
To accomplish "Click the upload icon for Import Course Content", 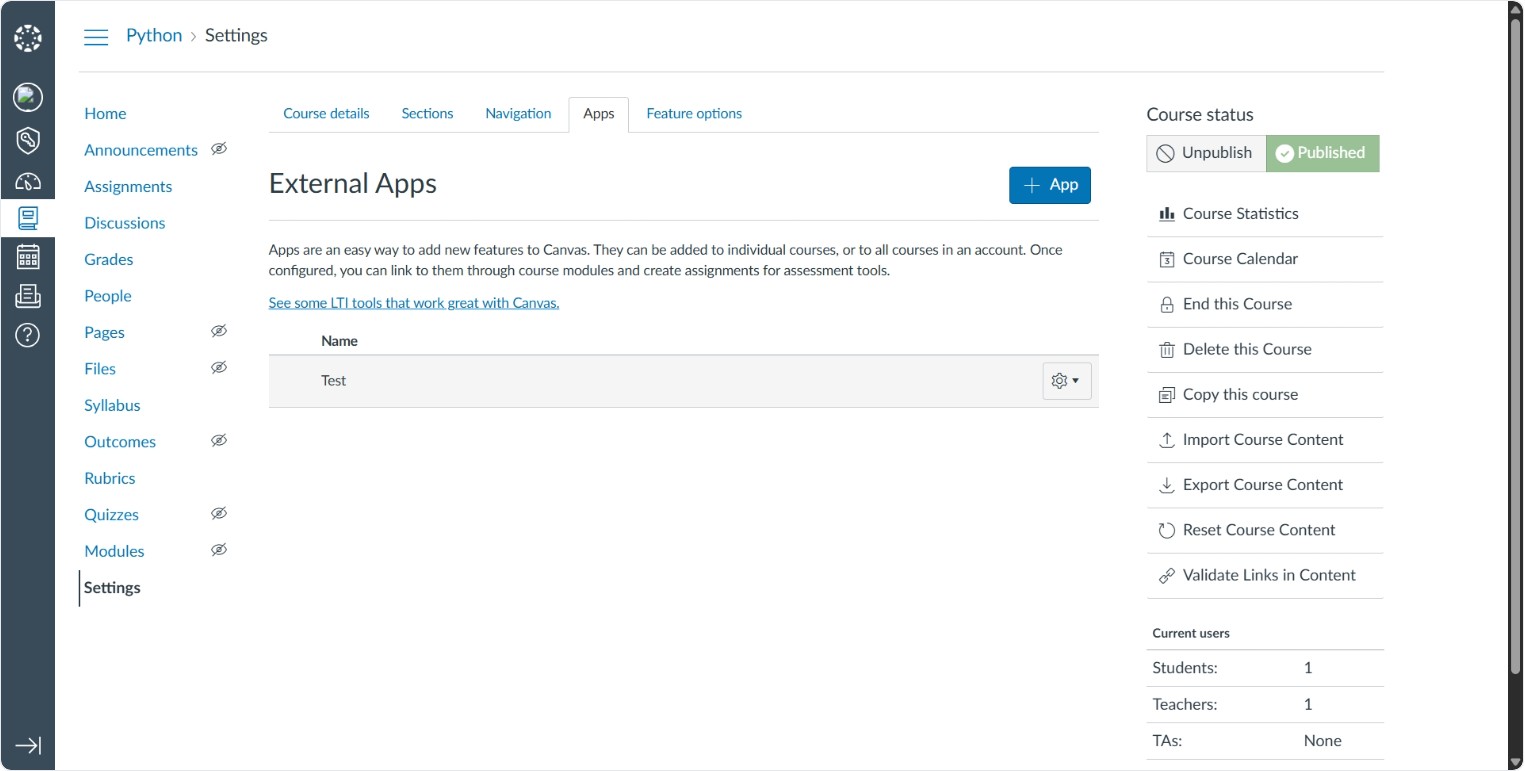I will click(x=1166, y=440).
